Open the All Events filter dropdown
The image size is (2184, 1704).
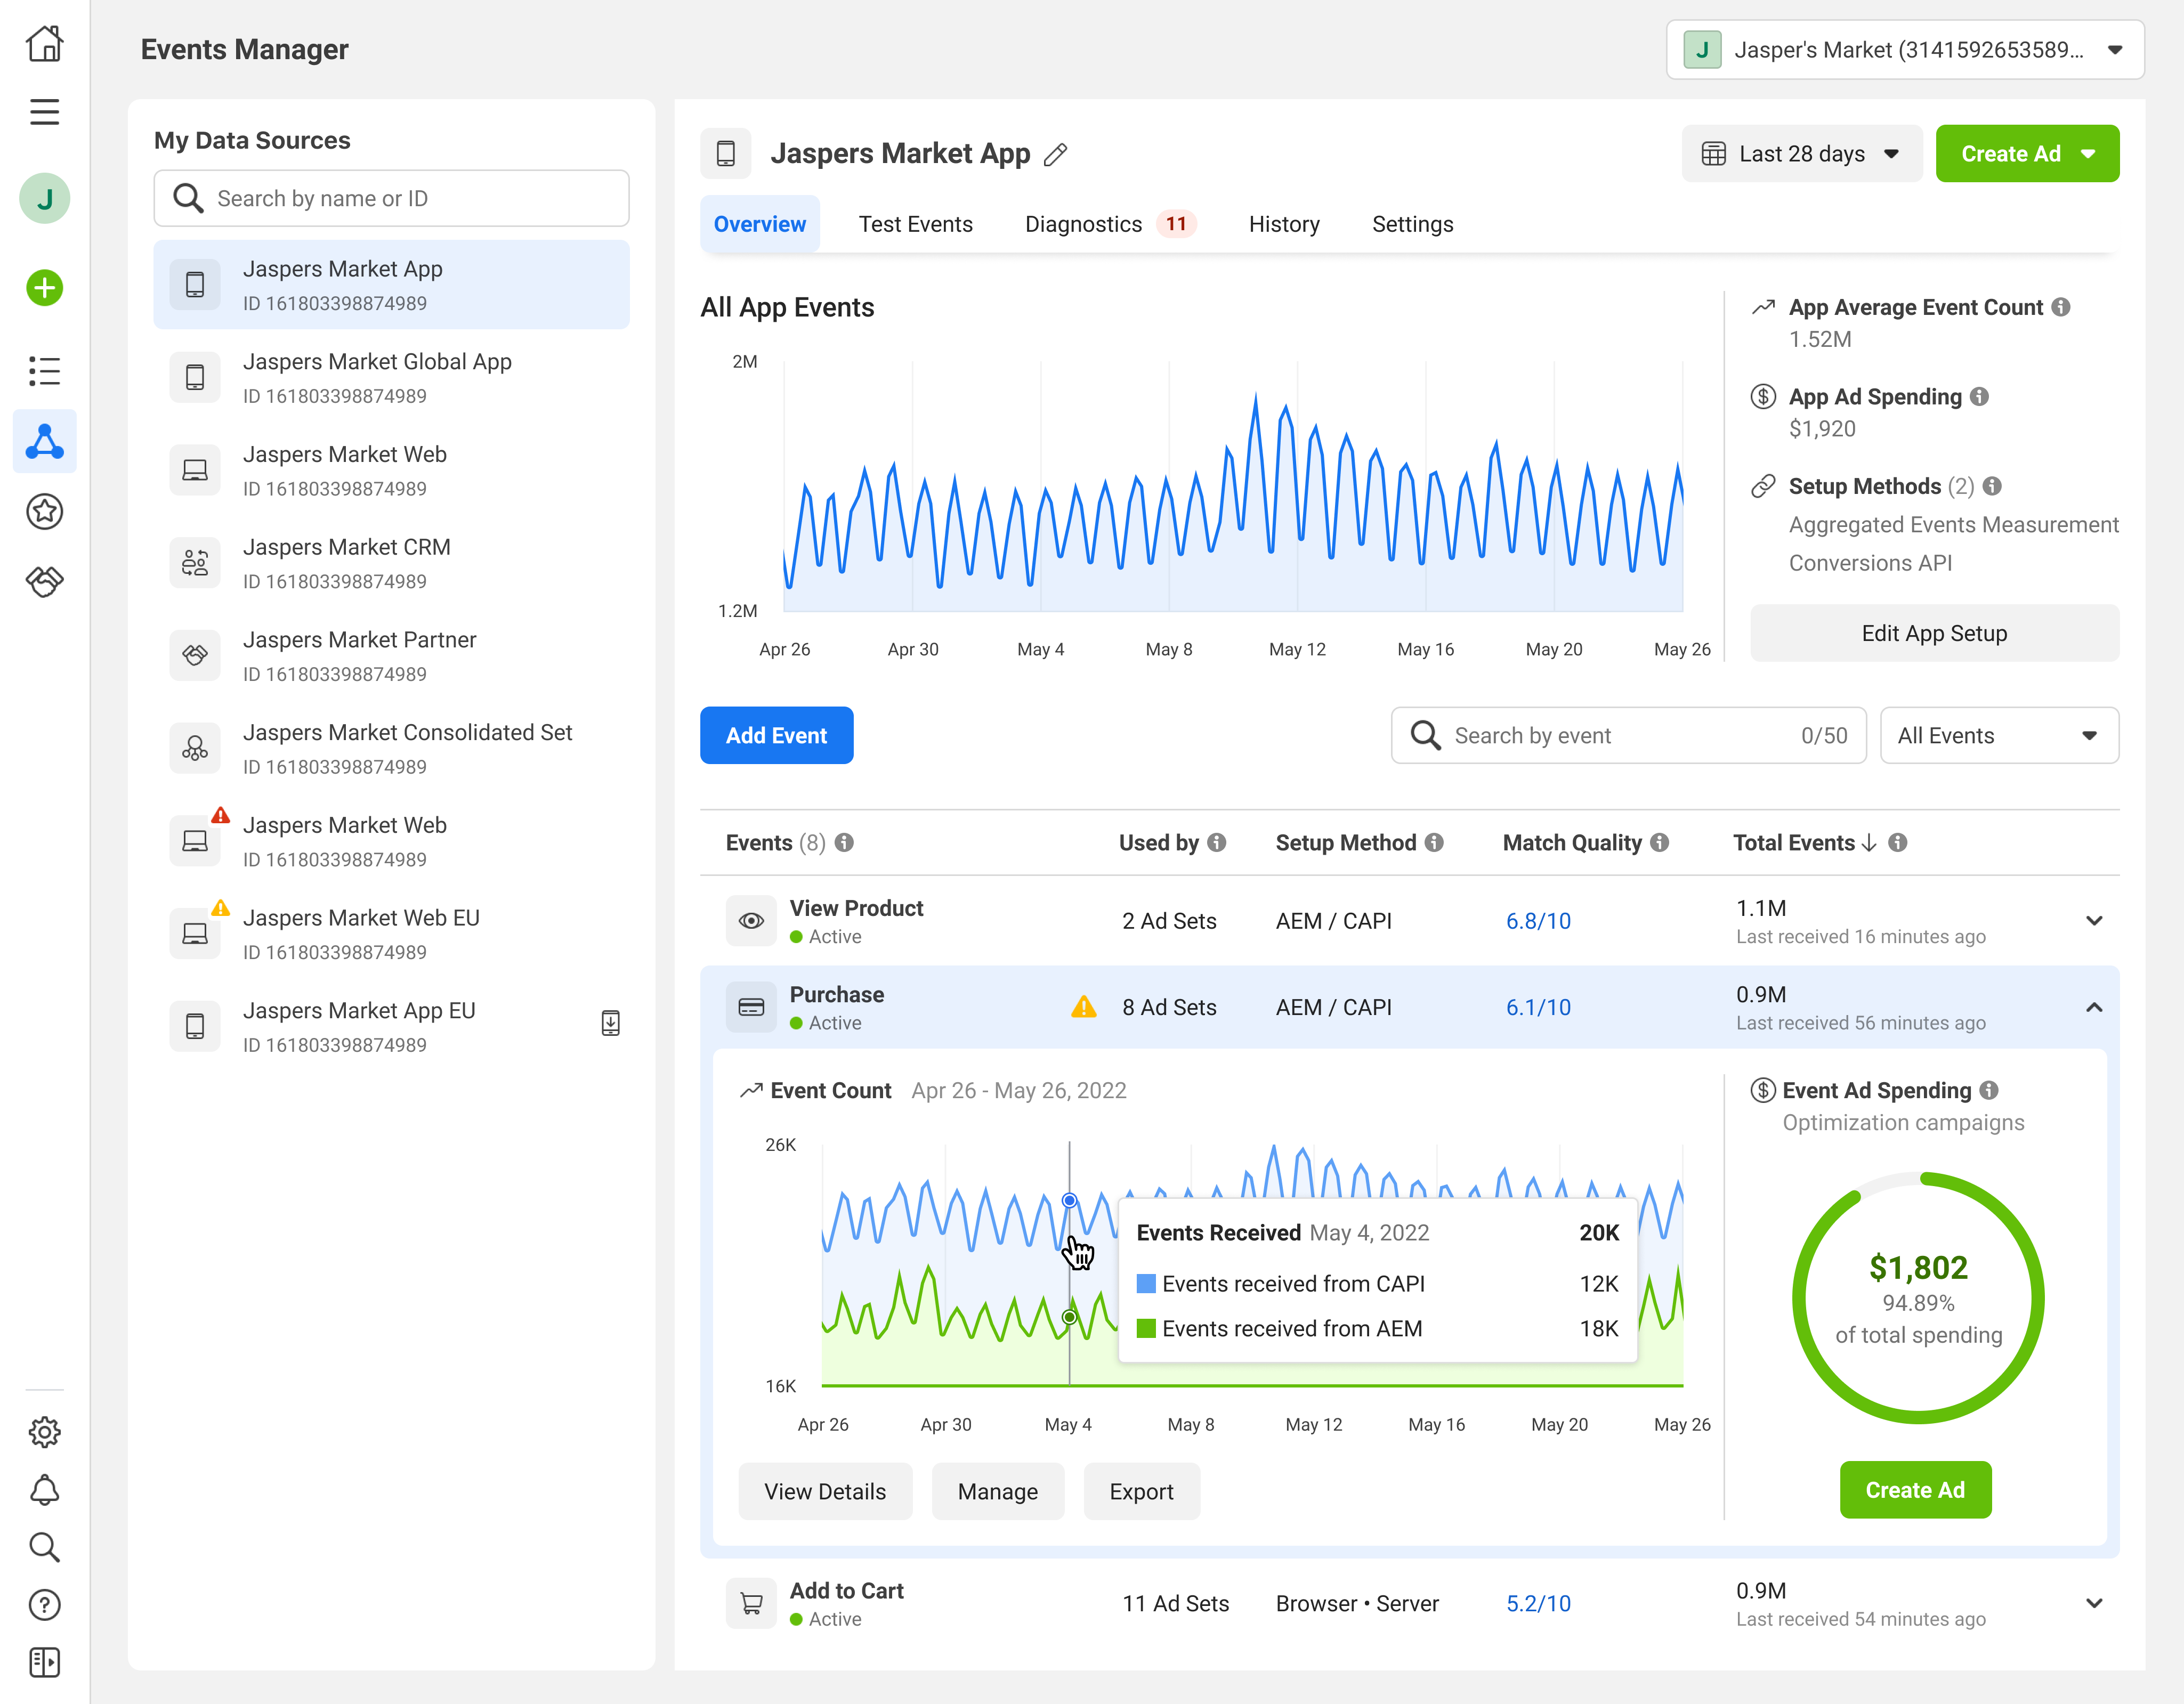(1998, 736)
